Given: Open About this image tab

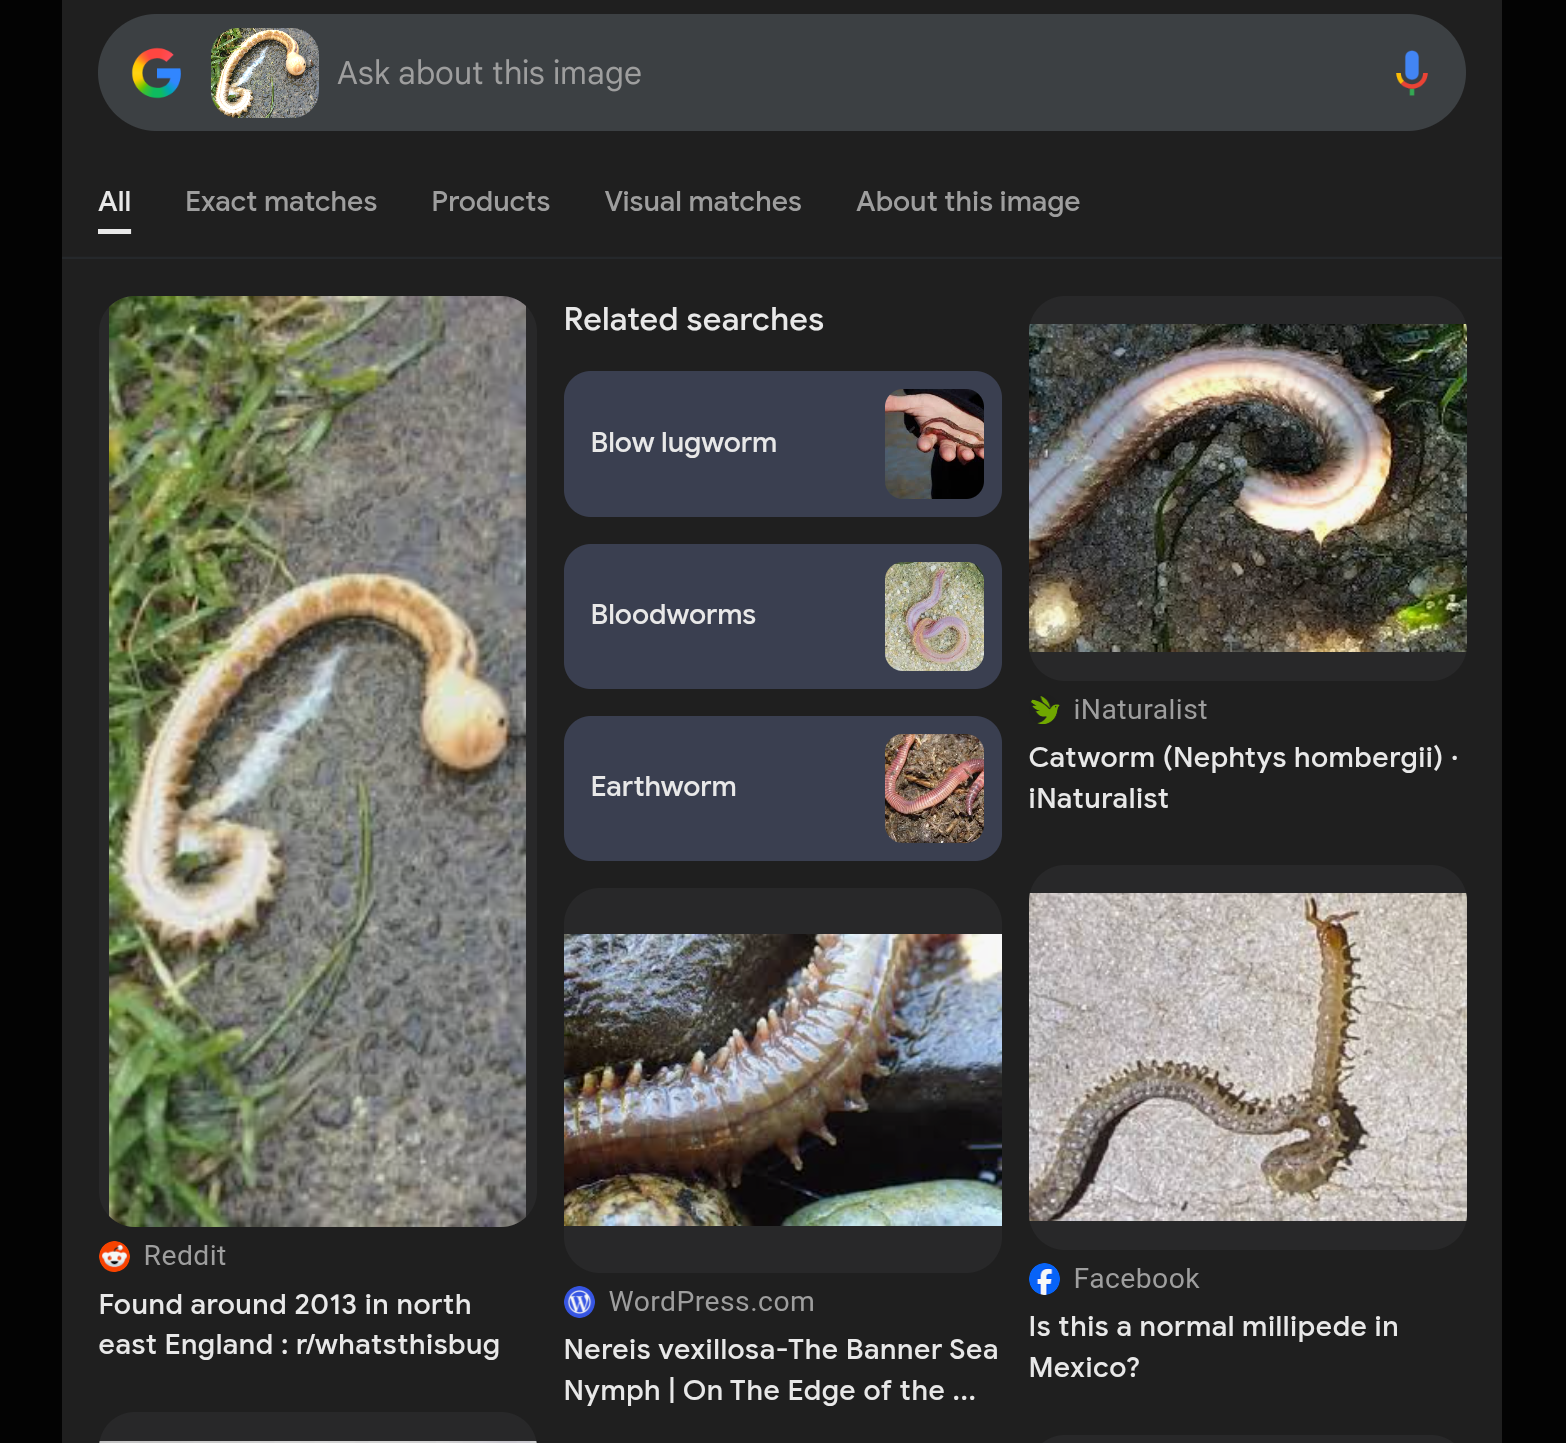Looking at the screenshot, I should (968, 202).
